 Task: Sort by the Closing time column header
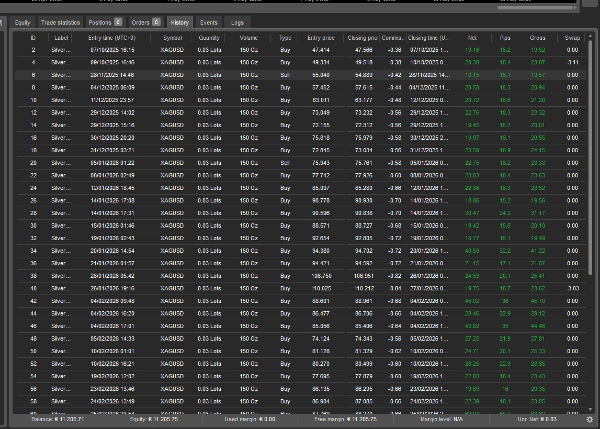428,38
